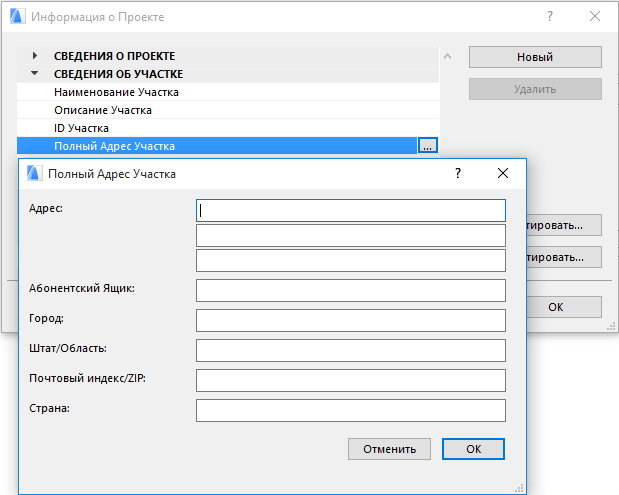This screenshot has height=495, width=619.
Task: Click the ellipsis button beside Полный Адрес Участка
Action: tap(427, 146)
